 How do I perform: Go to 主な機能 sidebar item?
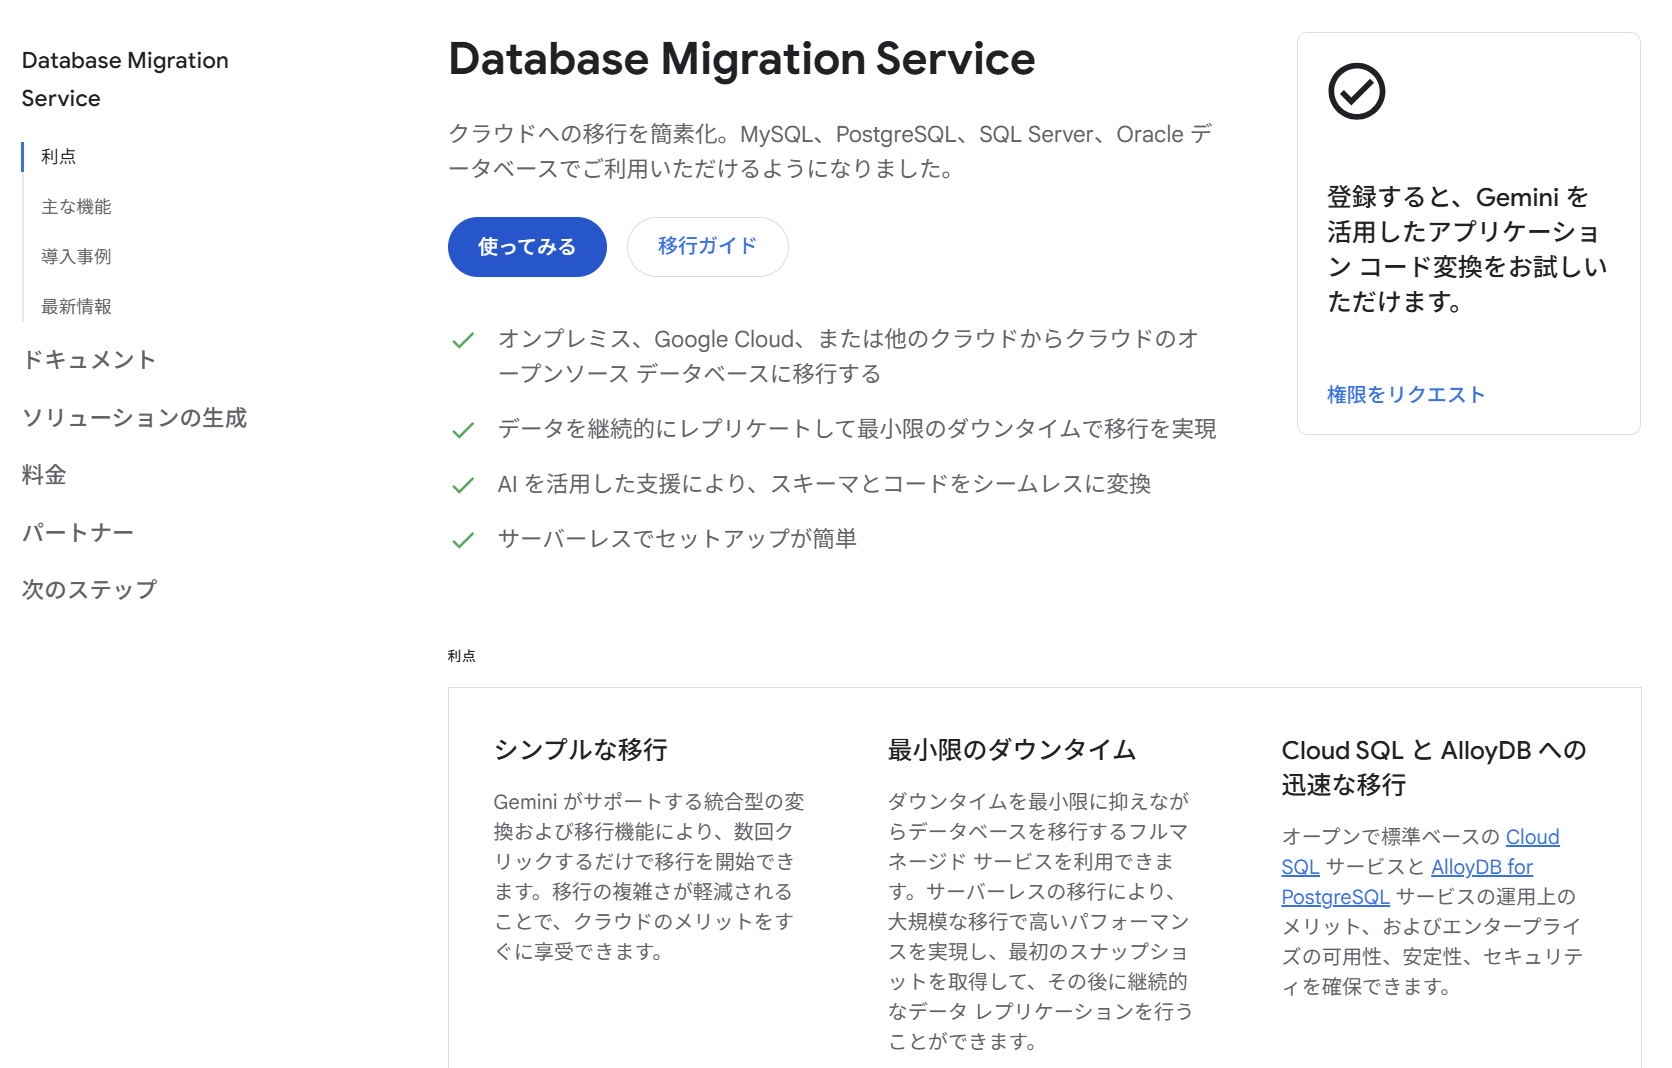tap(76, 207)
